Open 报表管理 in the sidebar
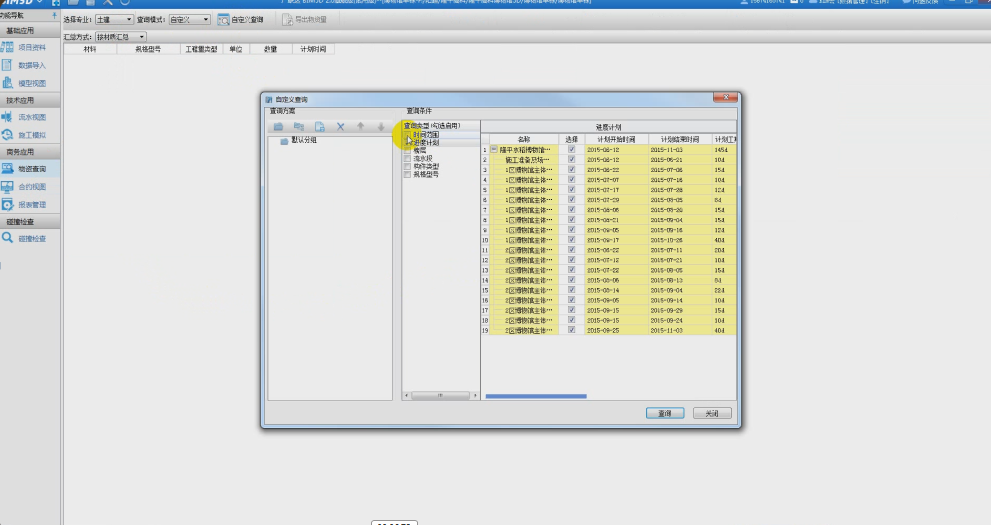The width and height of the screenshot is (991, 525). coord(31,204)
